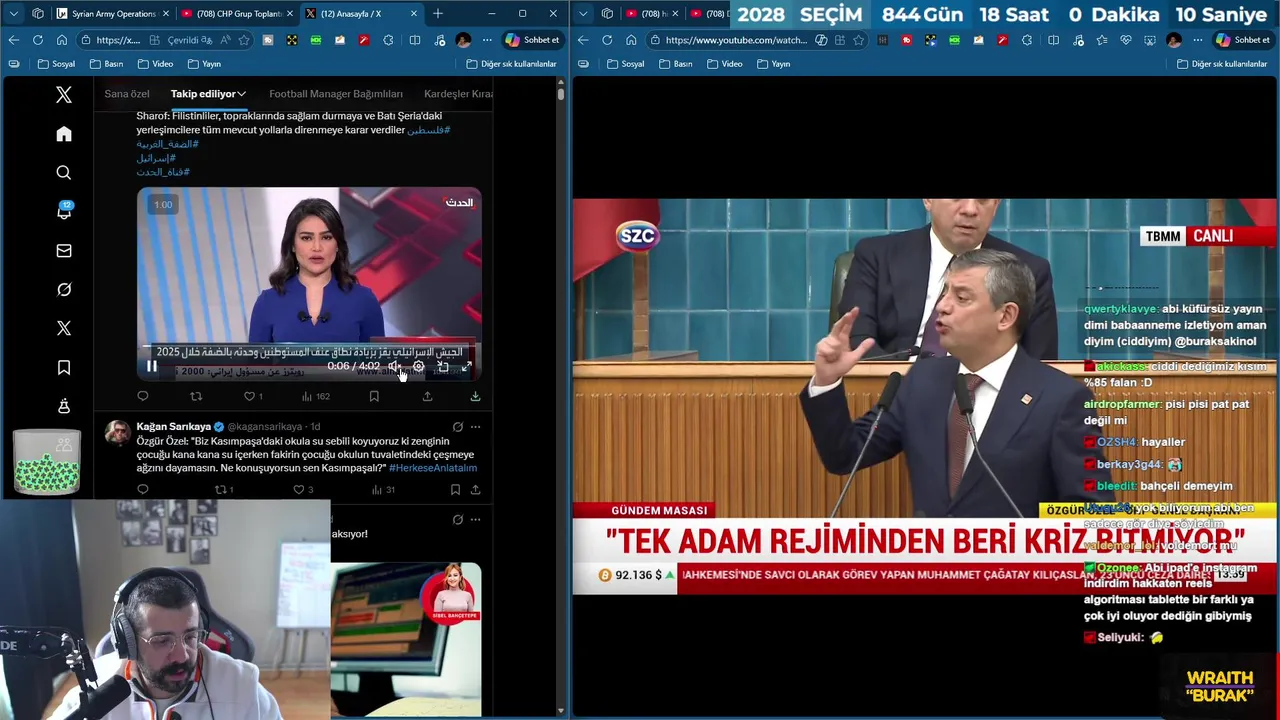The width and height of the screenshot is (1280, 720).
Task: Pause the tweet video
Action: (x=152, y=366)
